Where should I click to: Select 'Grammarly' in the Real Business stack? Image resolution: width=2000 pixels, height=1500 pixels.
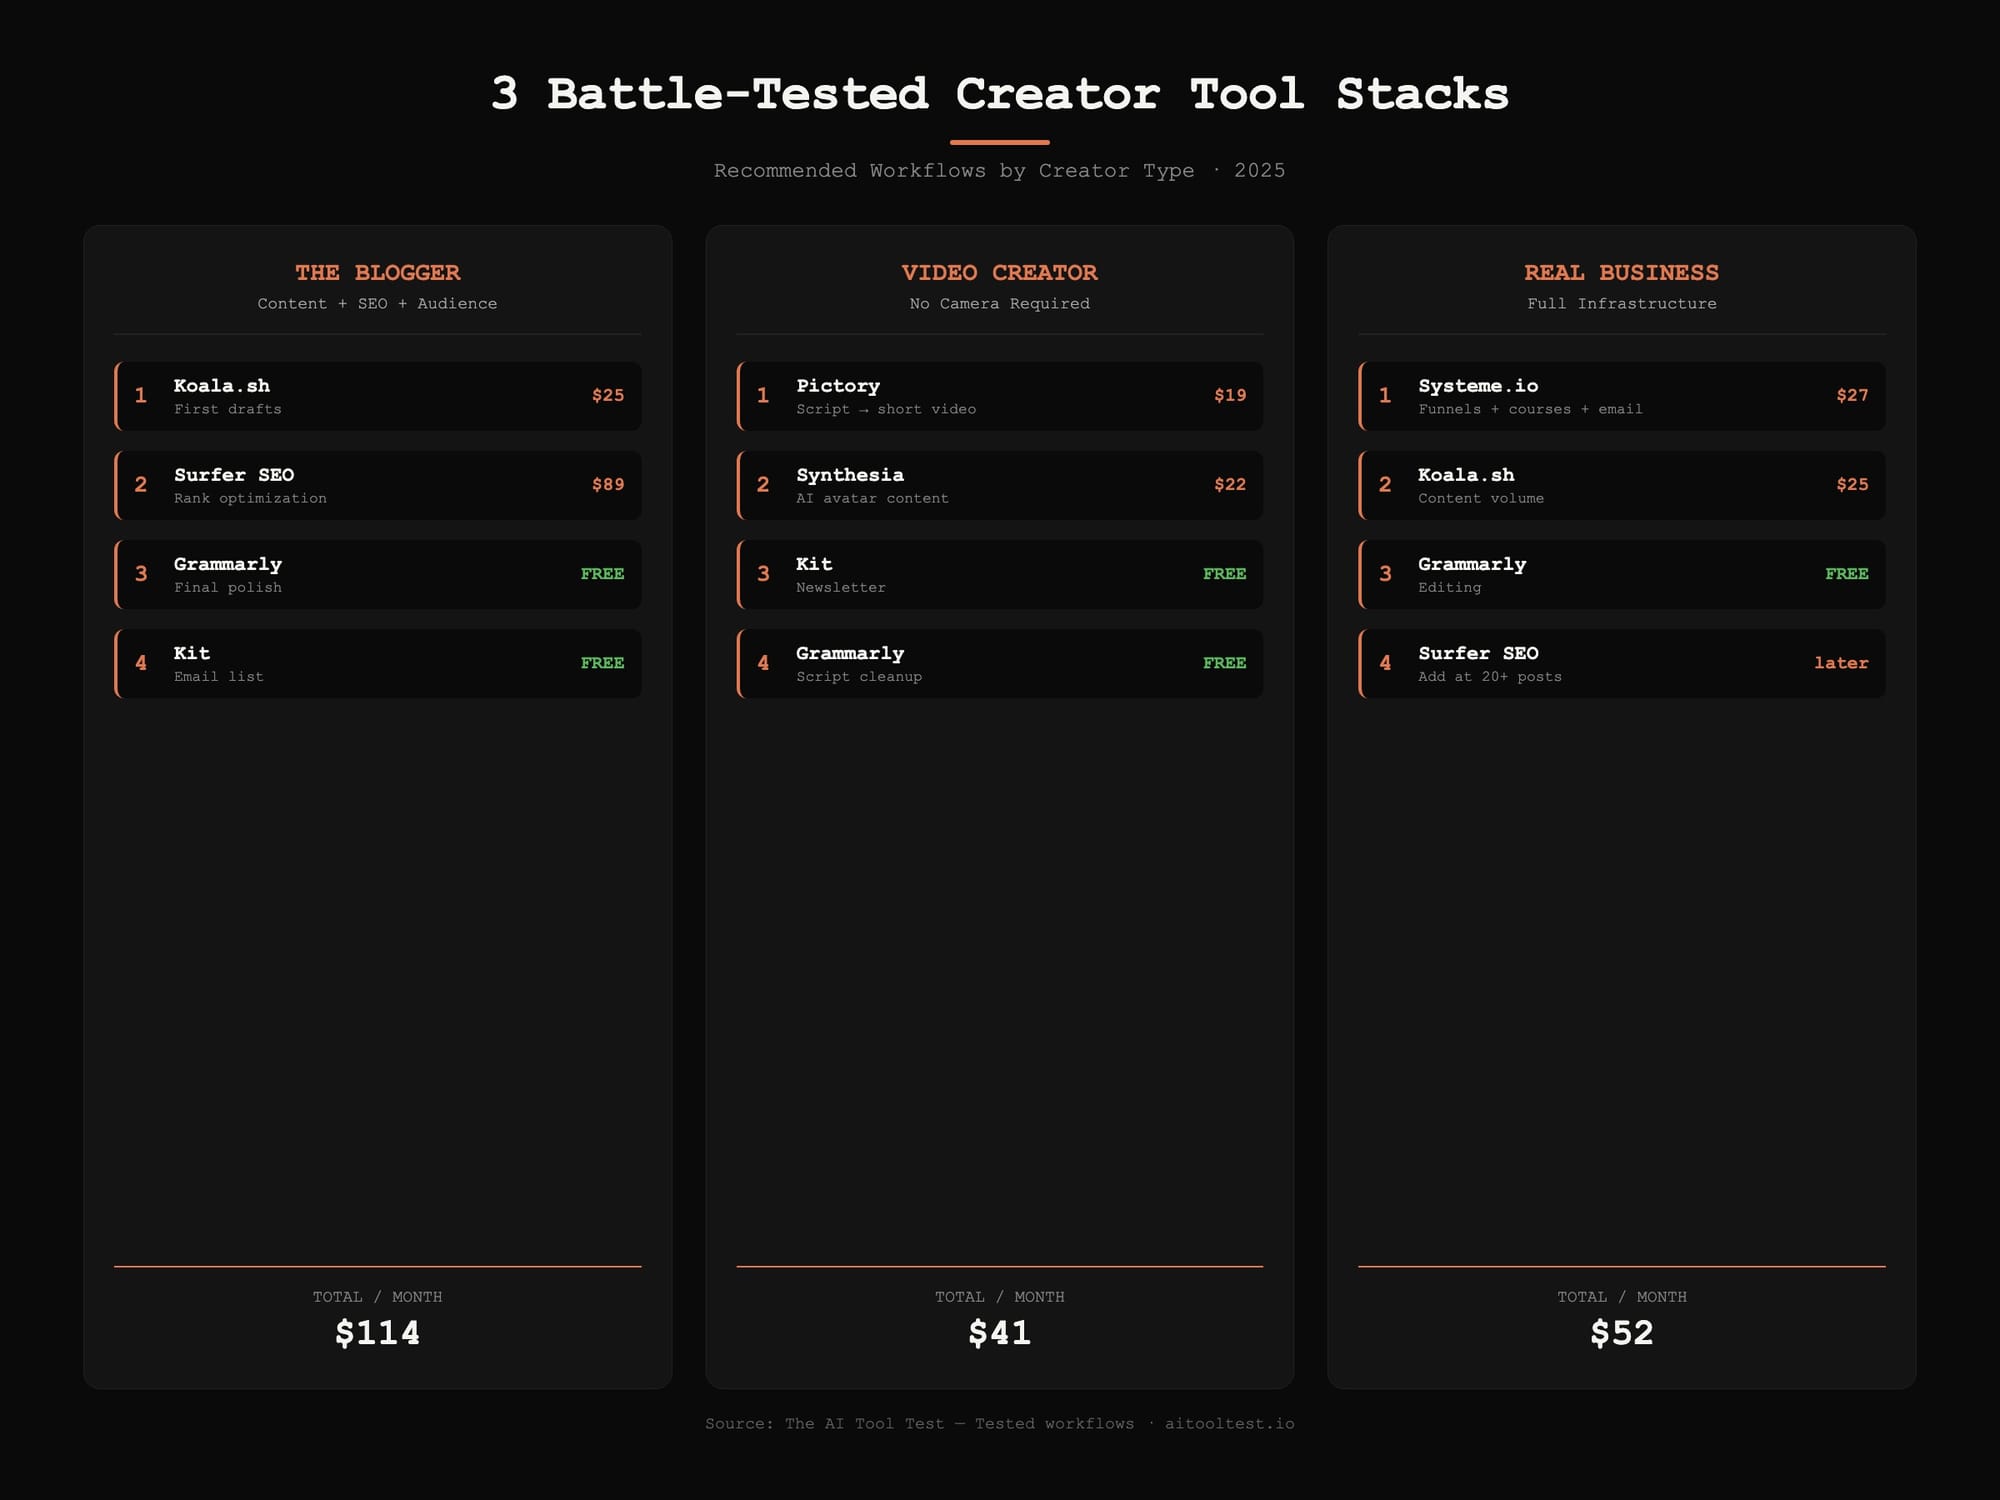pos(1472,564)
